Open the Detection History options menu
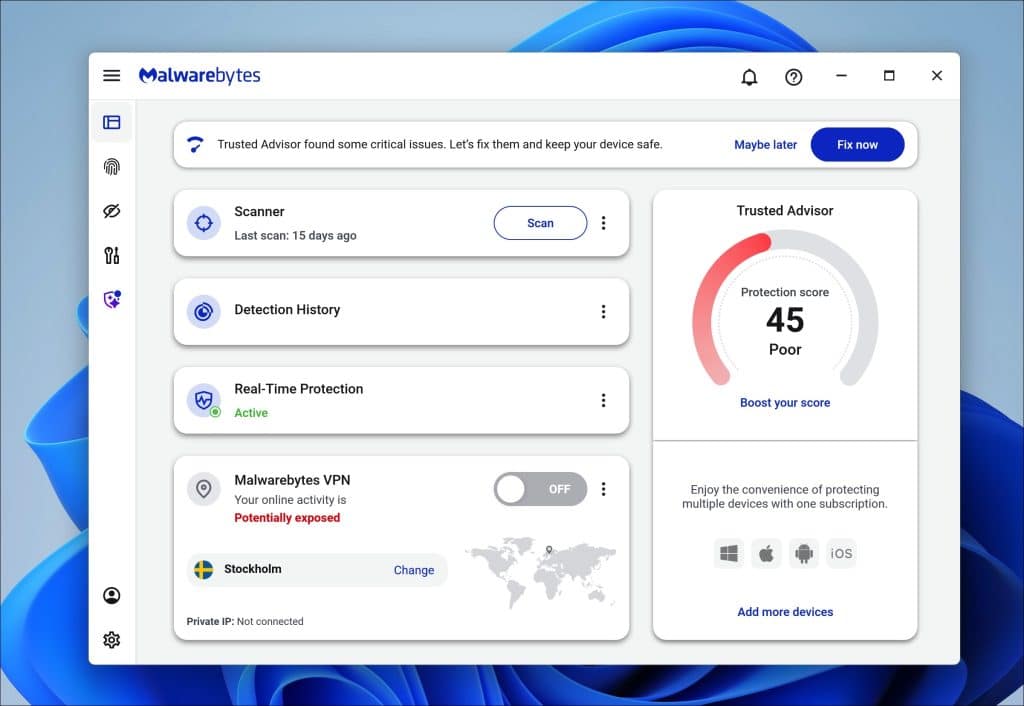 (604, 312)
